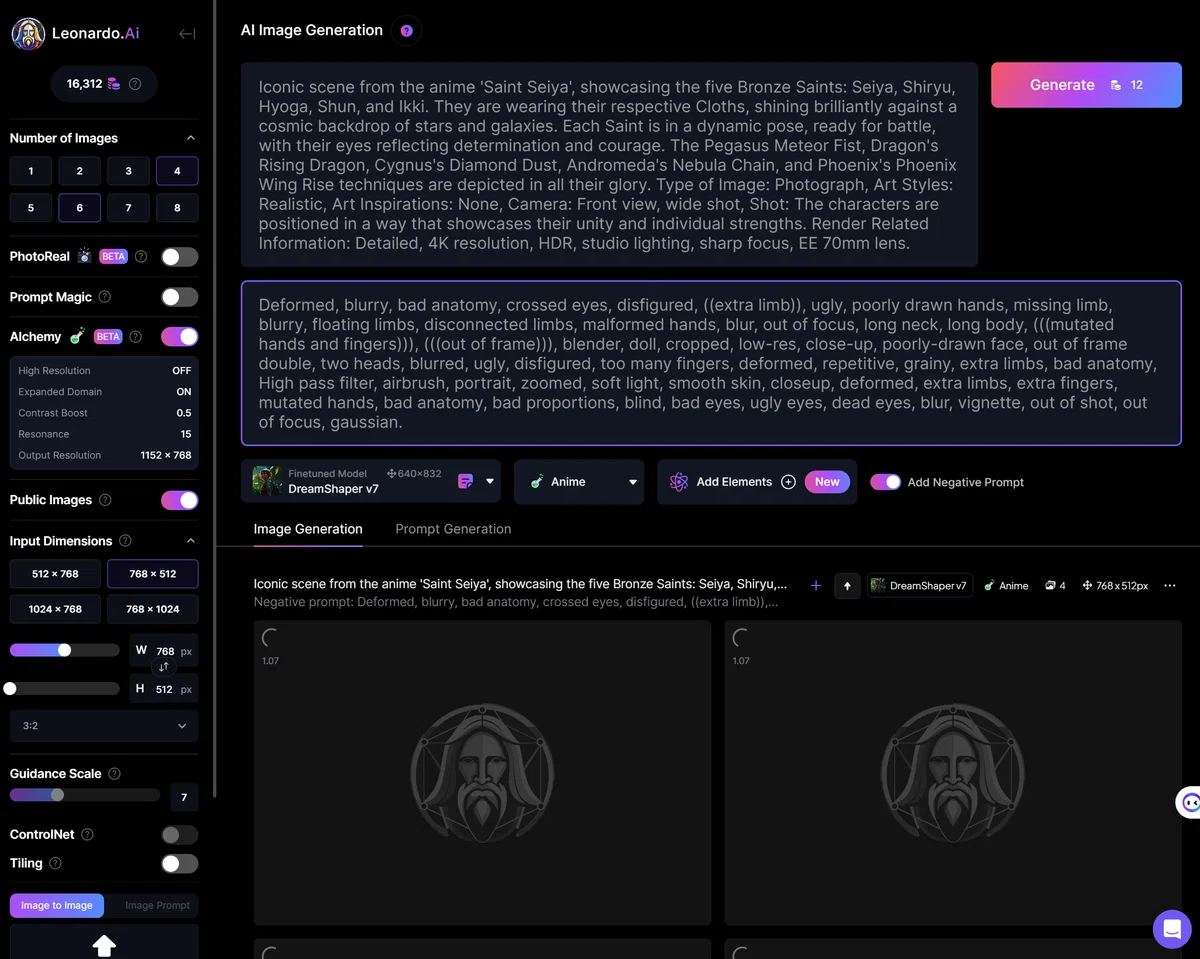Screen dimensions: 1200x959
Task: Click the Public Images info icon
Action: (105, 500)
